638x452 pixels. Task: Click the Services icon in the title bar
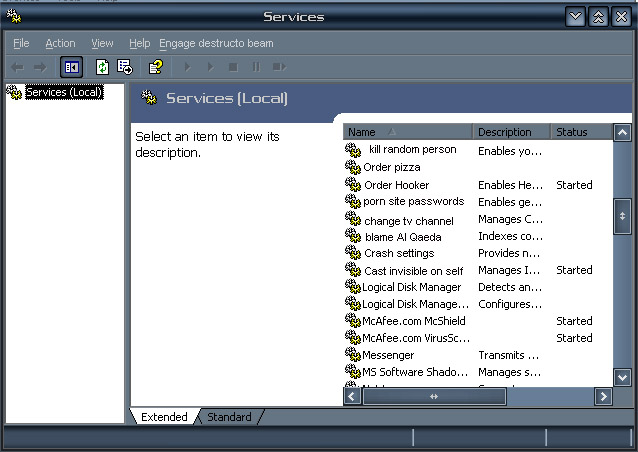click(14, 16)
